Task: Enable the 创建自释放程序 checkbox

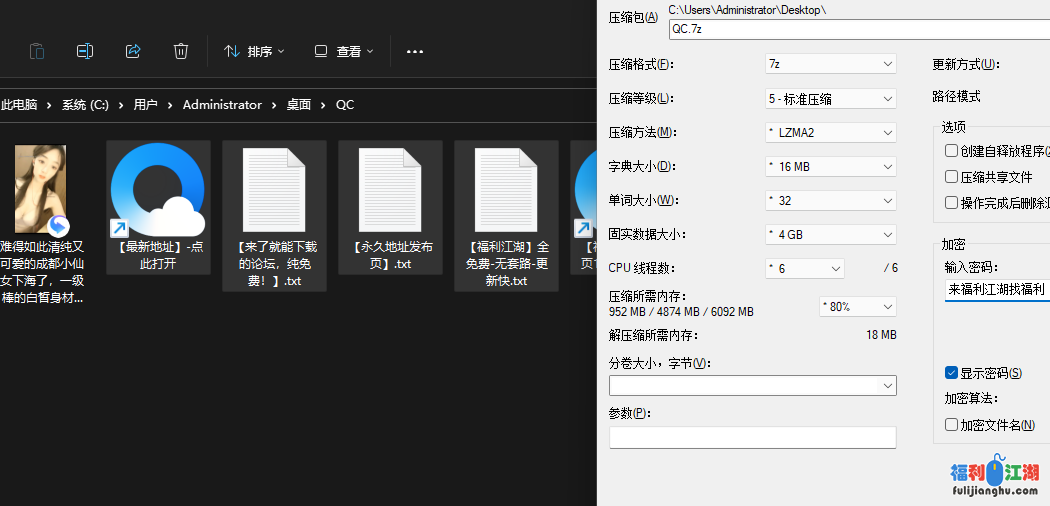Action: (x=952, y=151)
